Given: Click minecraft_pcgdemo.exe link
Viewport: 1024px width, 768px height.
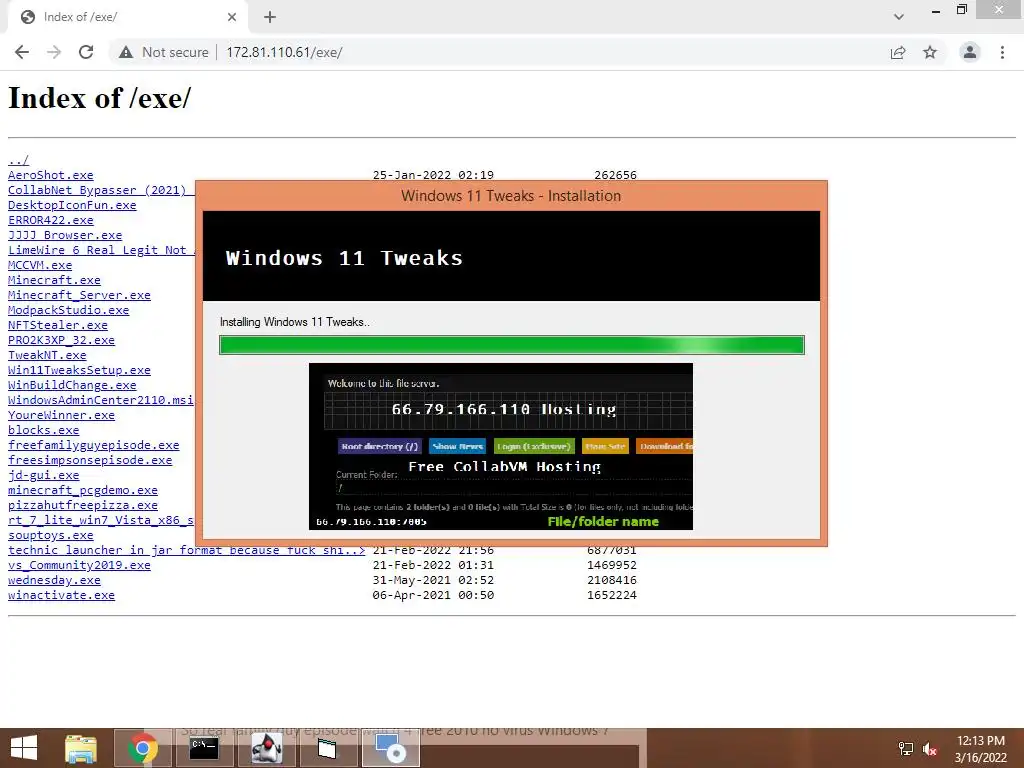Looking at the screenshot, I should [x=83, y=490].
